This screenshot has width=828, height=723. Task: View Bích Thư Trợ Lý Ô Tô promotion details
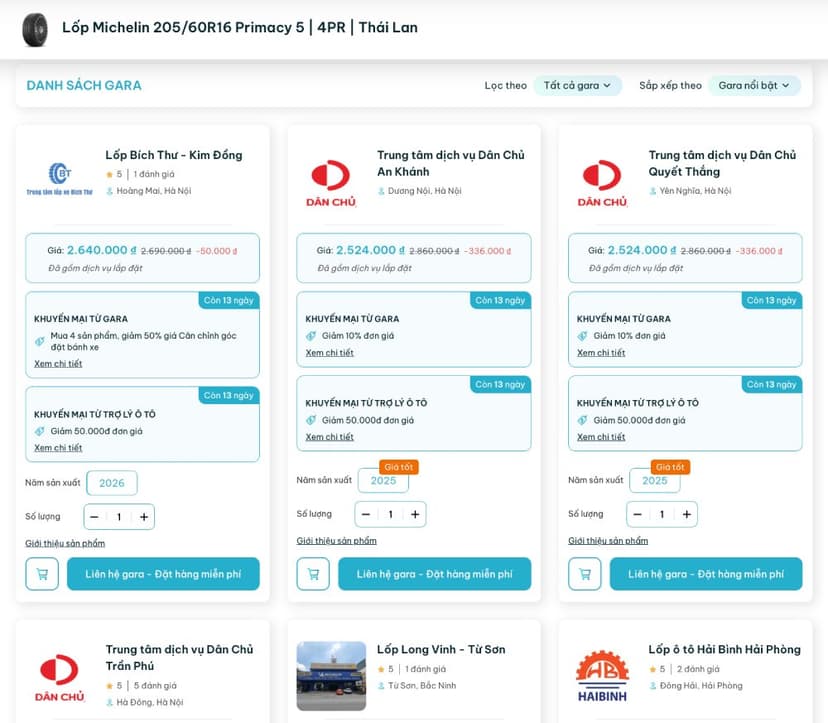[58, 447]
